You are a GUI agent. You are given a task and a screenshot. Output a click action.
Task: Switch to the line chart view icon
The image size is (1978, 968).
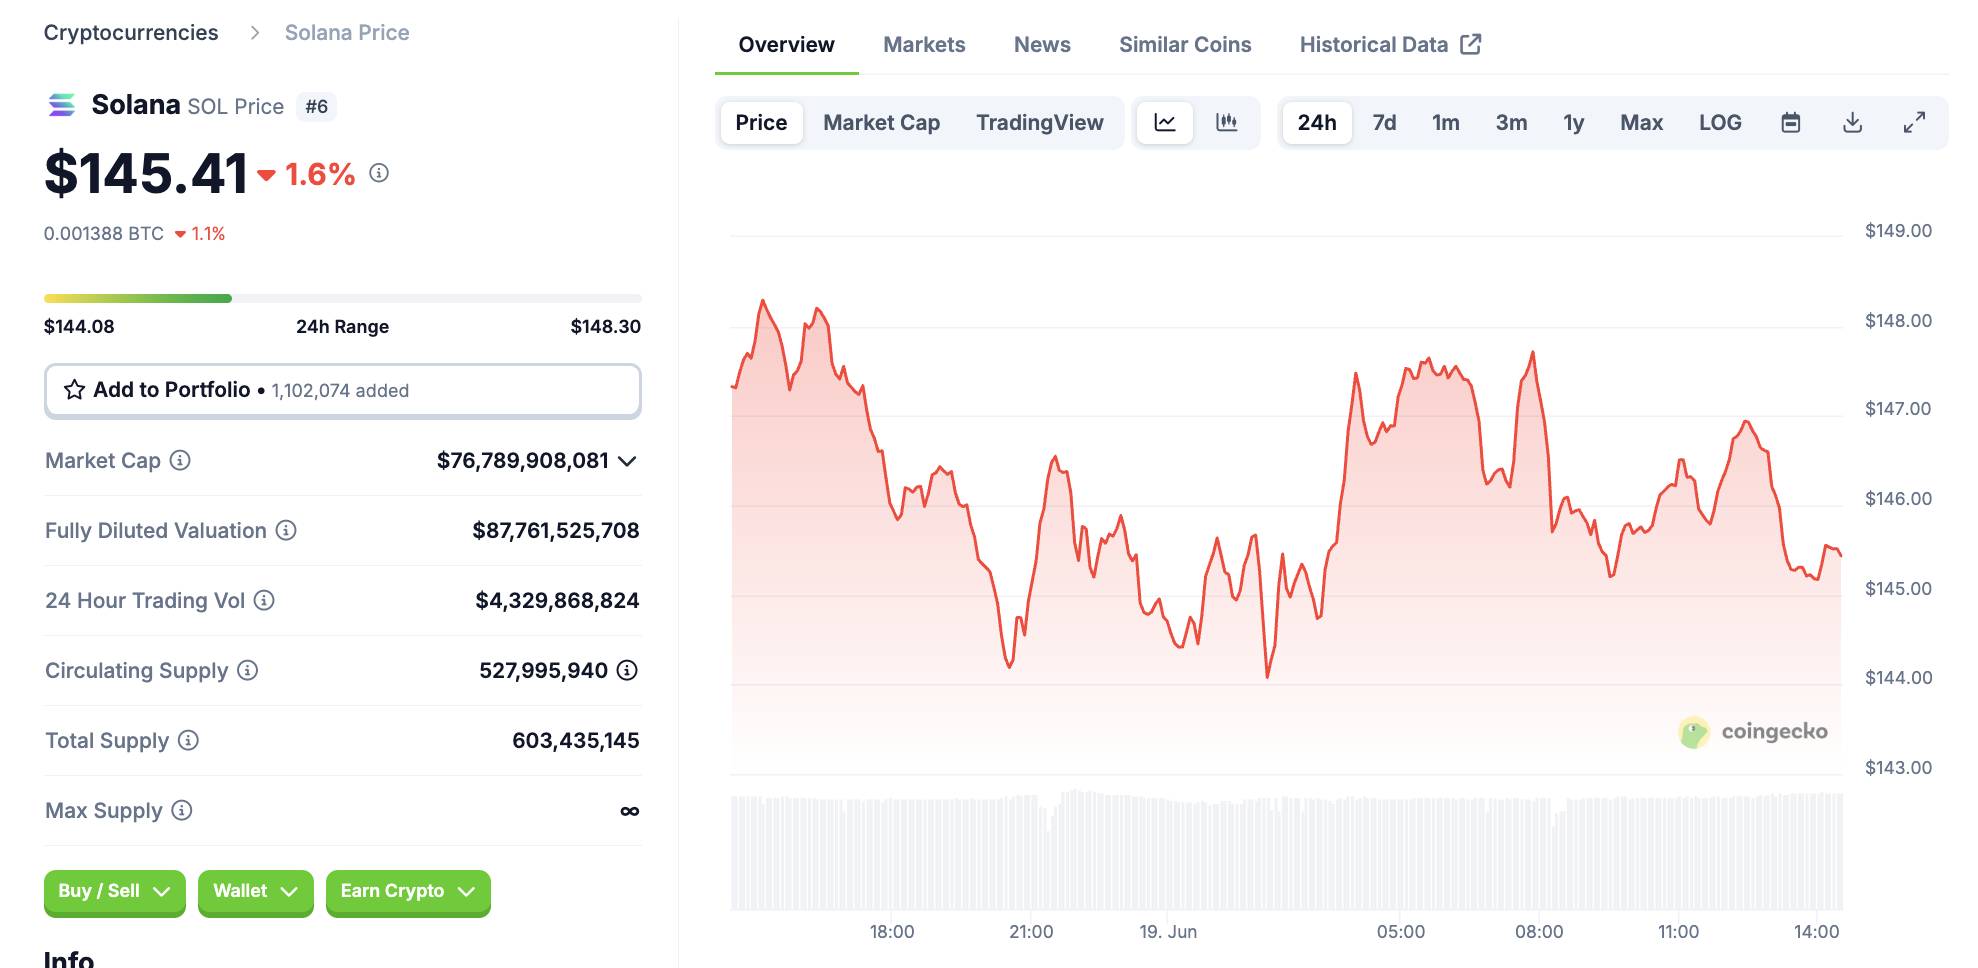click(1165, 123)
